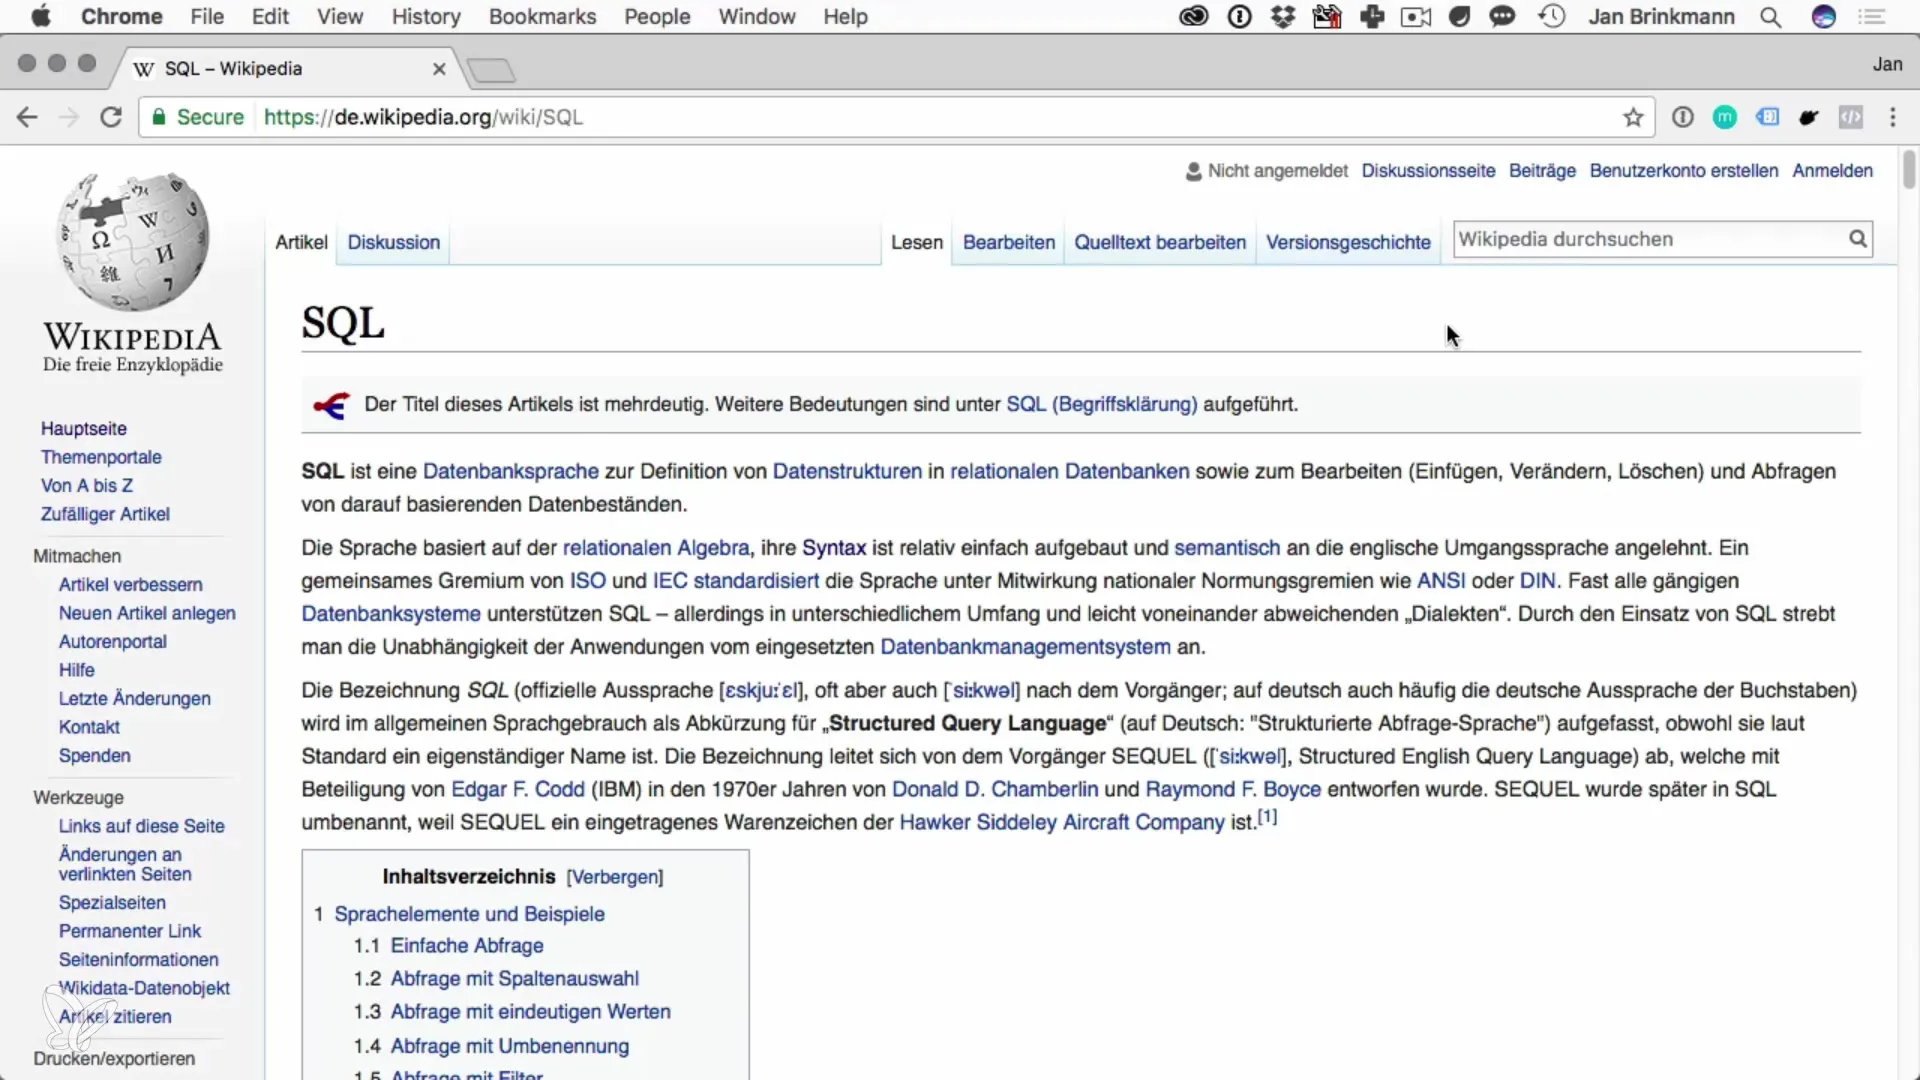Open Chrome's three-dot menu
This screenshot has width=1920, height=1080.
point(1892,117)
